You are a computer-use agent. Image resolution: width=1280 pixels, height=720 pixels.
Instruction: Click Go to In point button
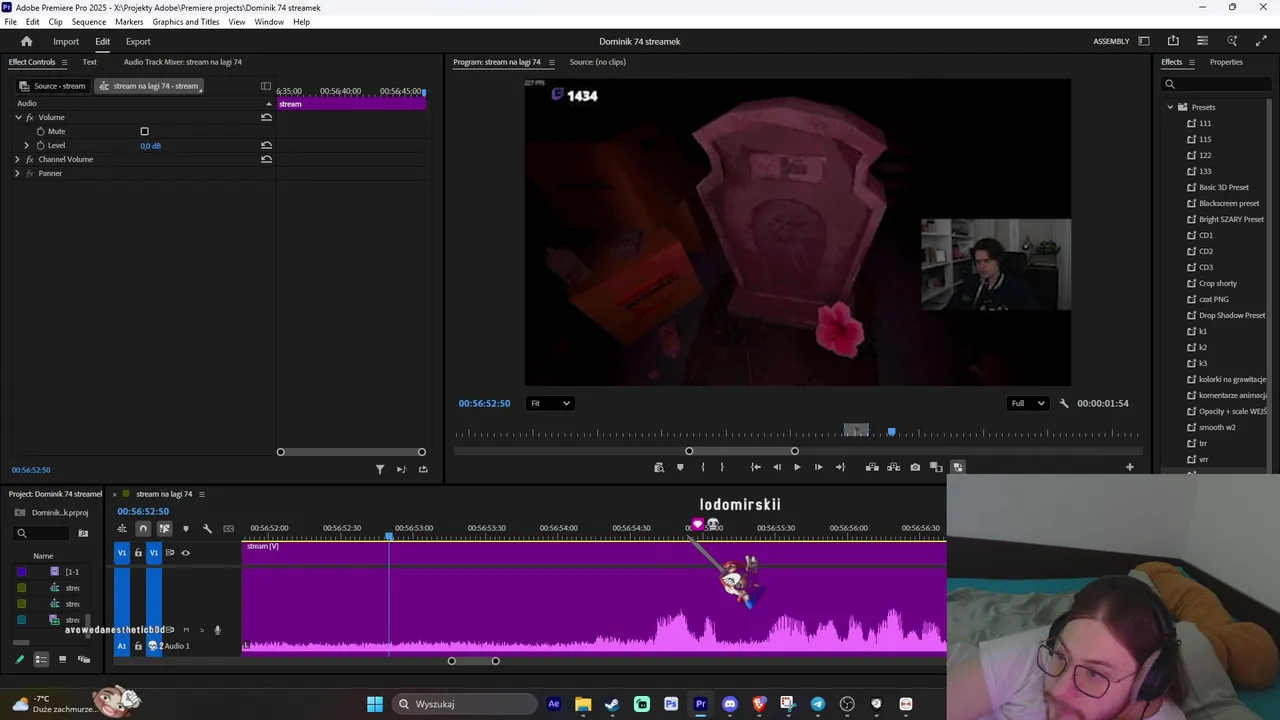point(755,467)
